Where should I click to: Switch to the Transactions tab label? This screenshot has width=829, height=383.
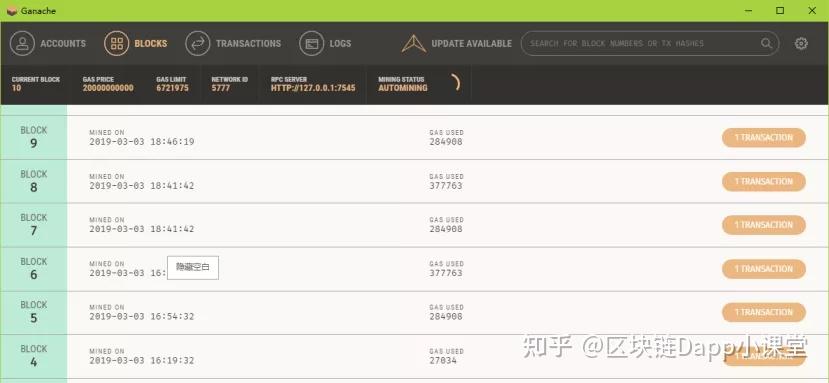tap(248, 43)
